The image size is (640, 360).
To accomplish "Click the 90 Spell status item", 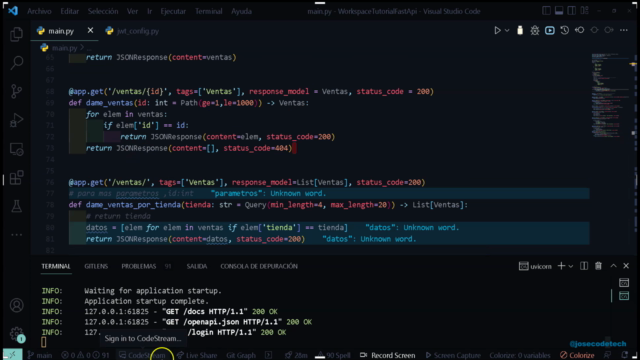I will pos(333,355).
